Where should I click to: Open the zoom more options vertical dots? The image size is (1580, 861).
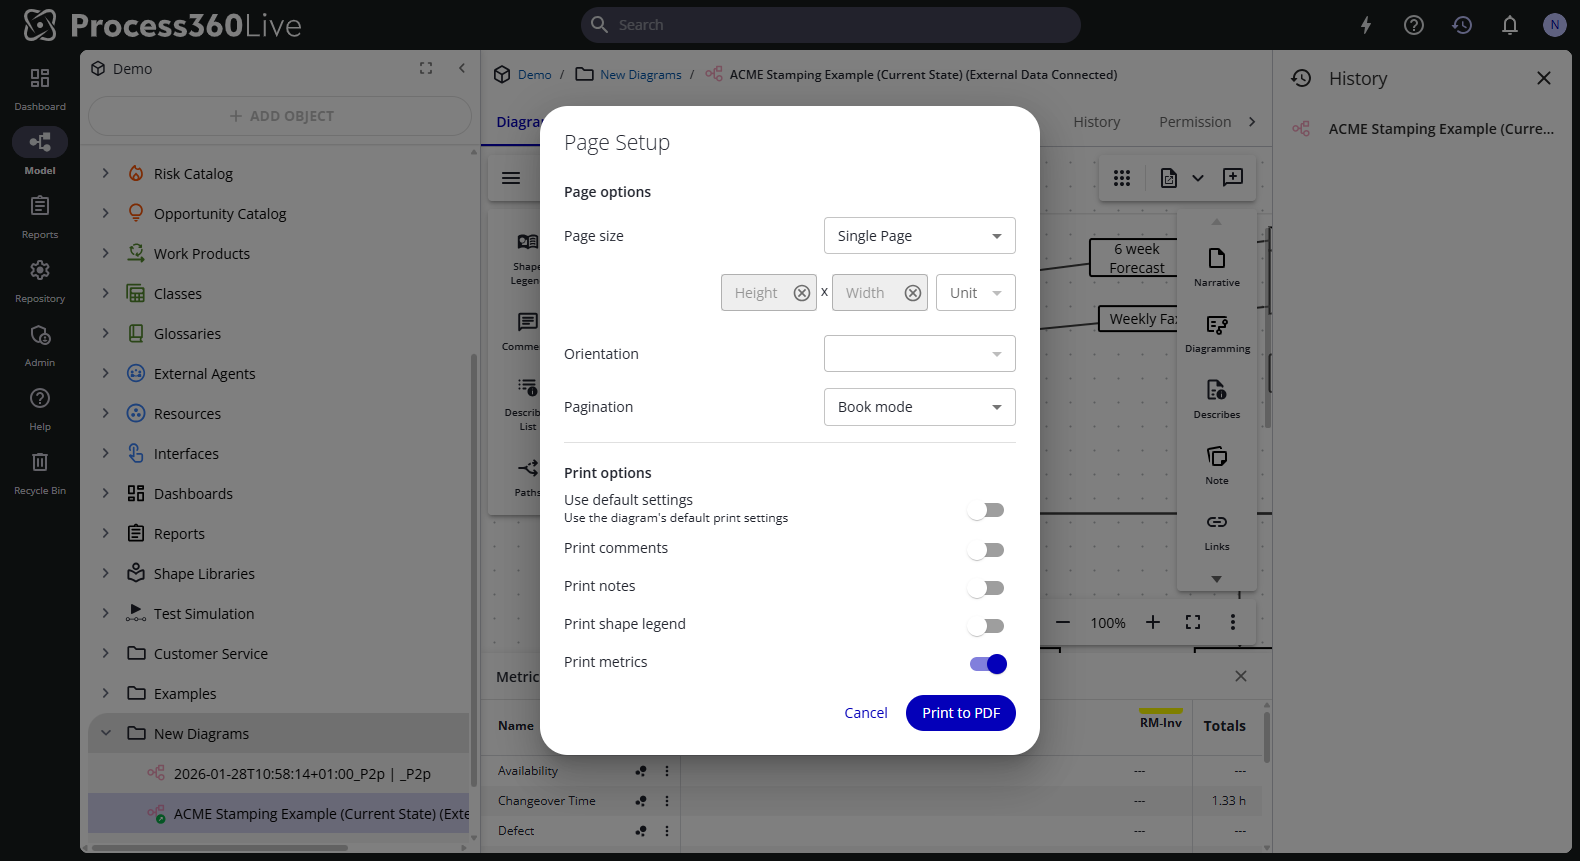(1233, 622)
